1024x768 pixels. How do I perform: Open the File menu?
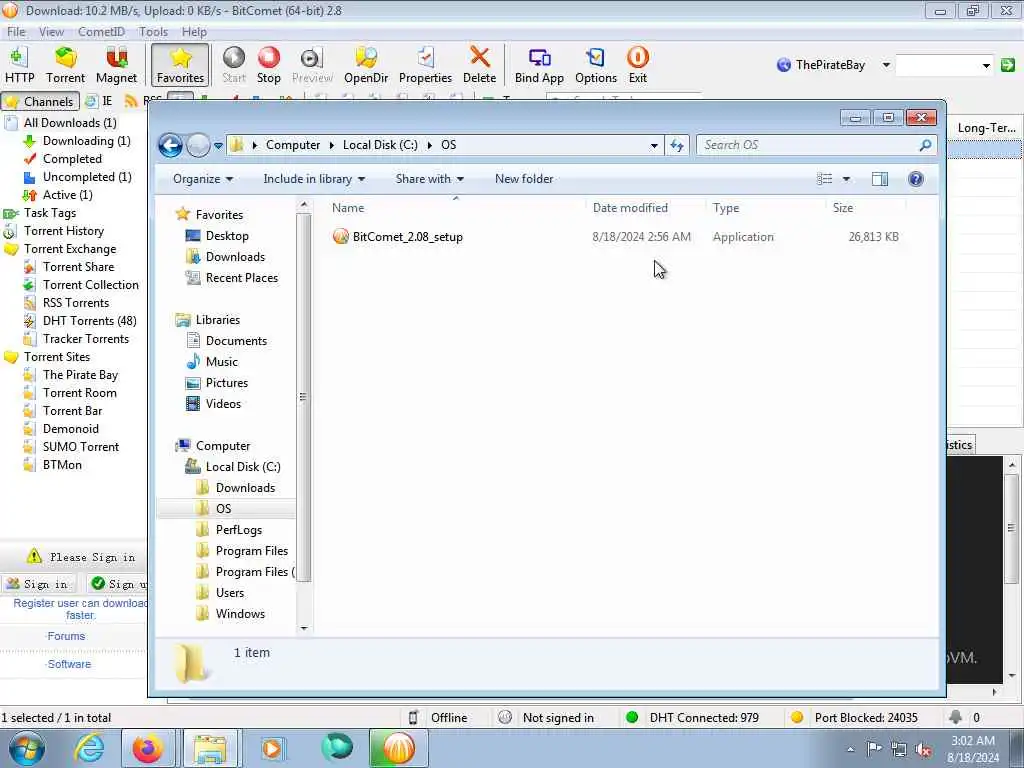pyautogui.click(x=16, y=31)
